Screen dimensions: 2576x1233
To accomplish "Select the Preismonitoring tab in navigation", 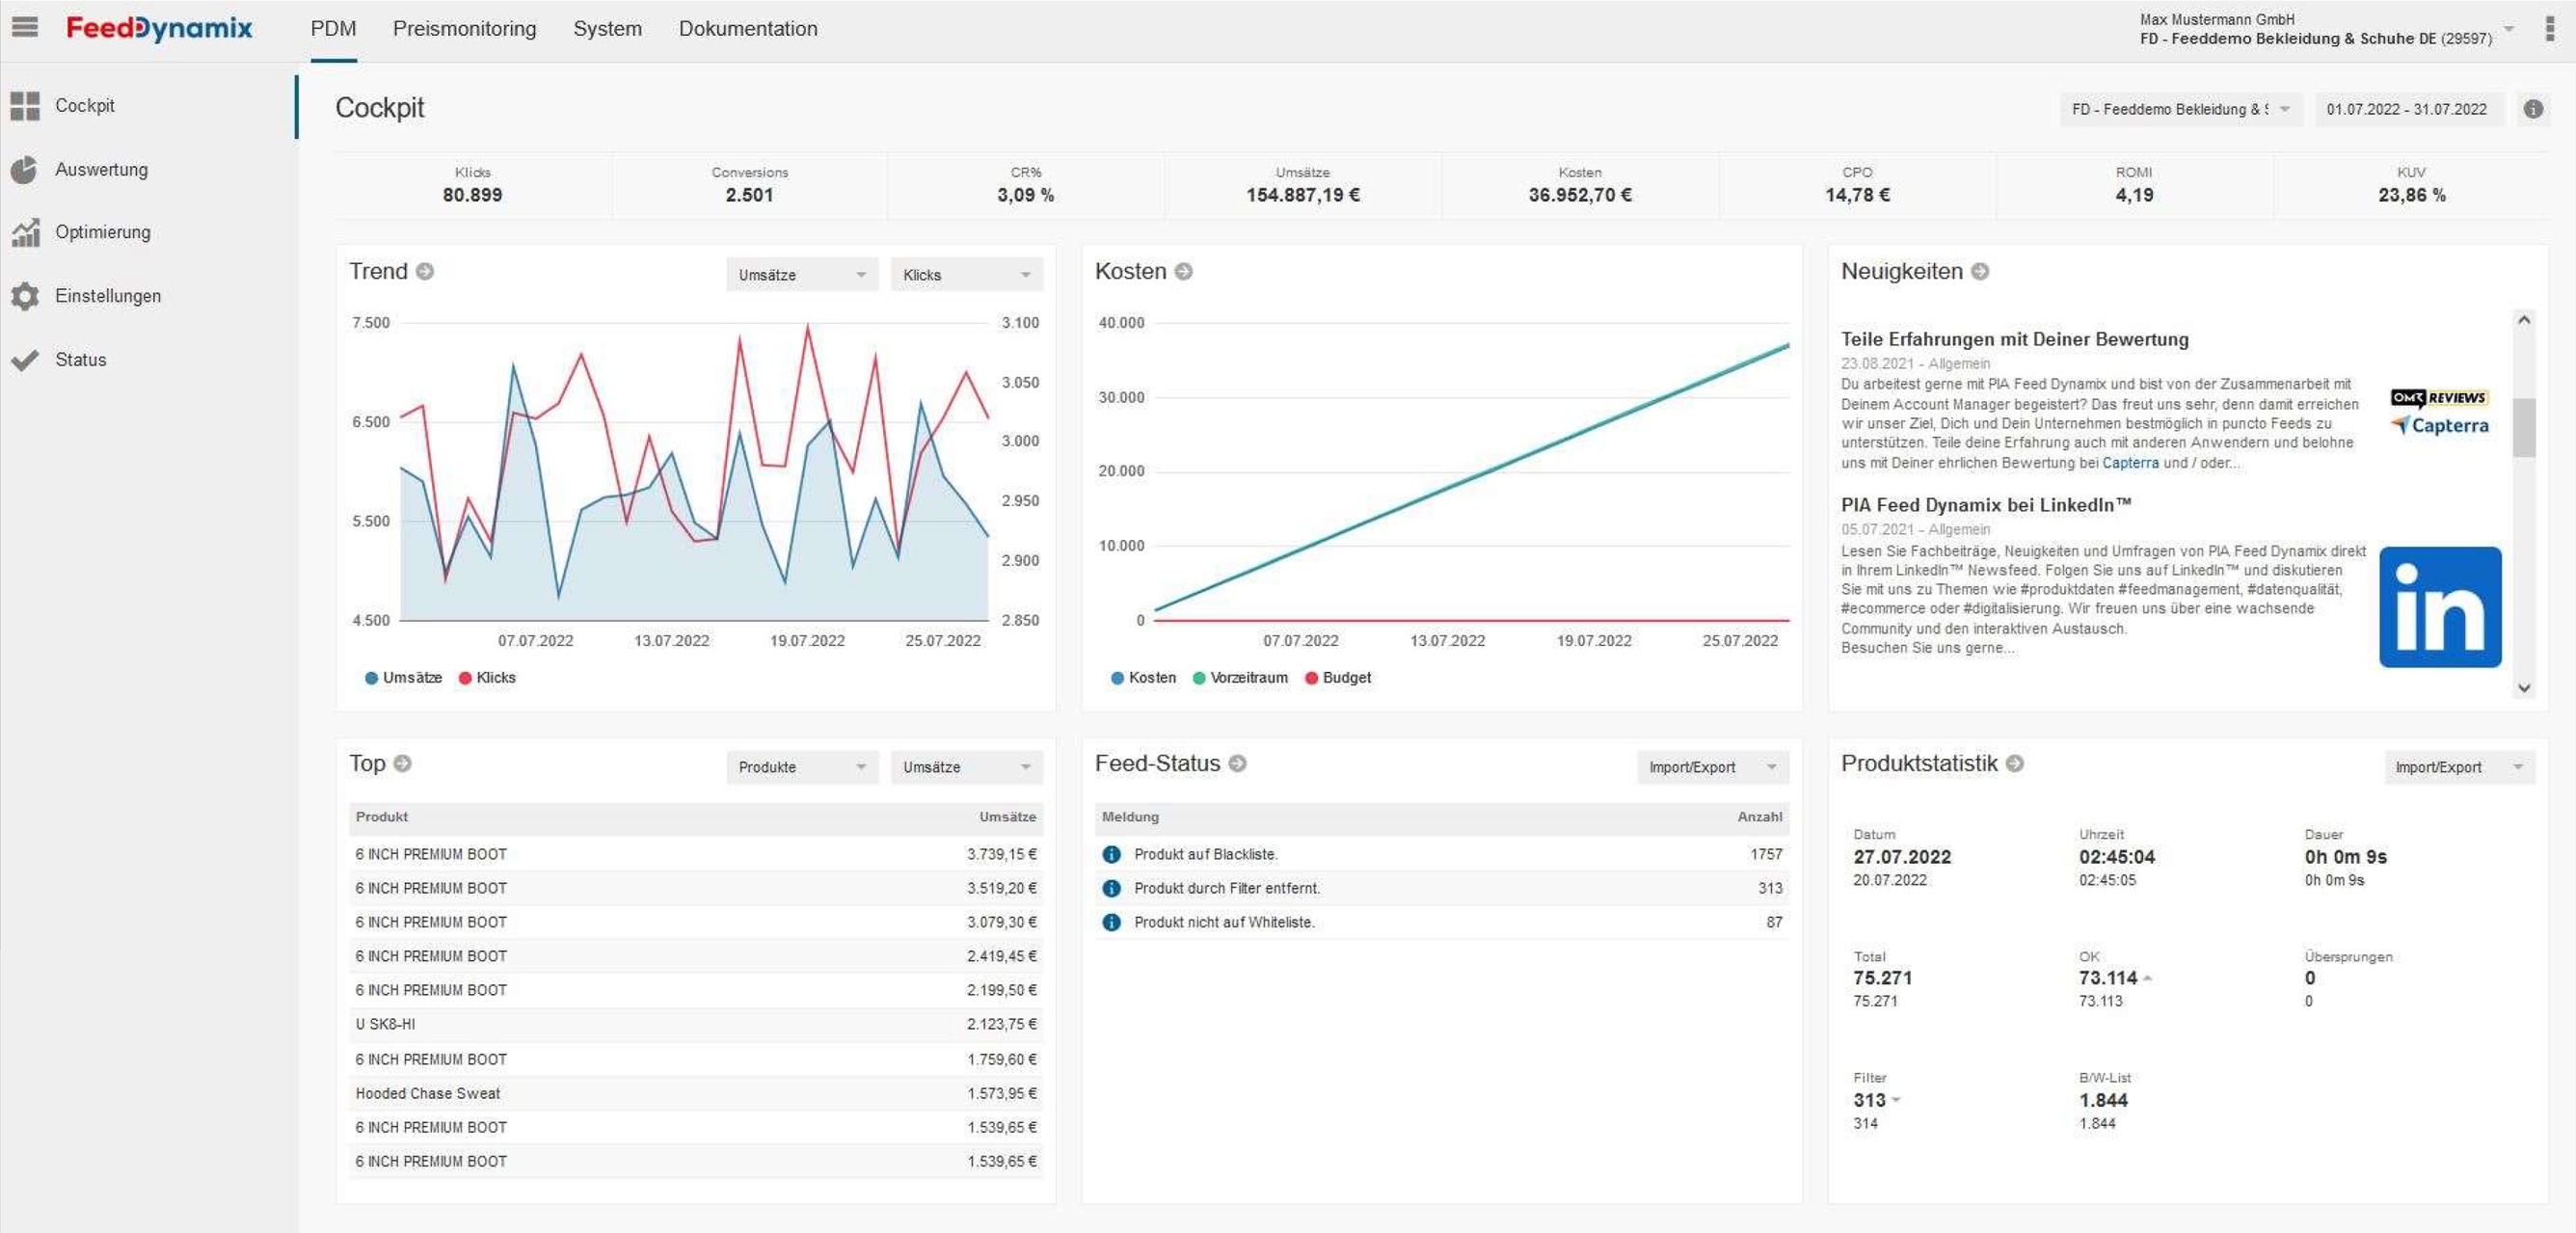I will 464,28.
